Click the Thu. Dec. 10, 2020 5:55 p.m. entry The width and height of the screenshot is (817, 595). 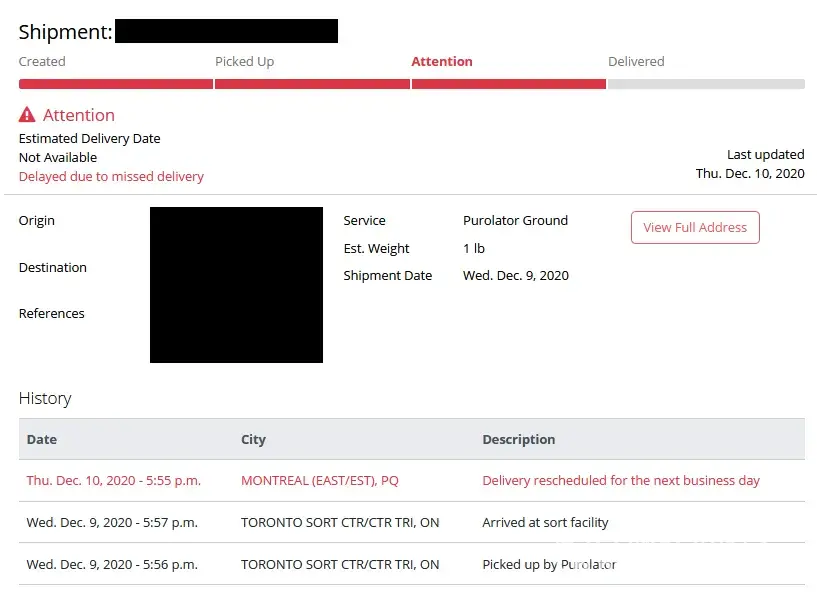pyautogui.click(x=114, y=480)
